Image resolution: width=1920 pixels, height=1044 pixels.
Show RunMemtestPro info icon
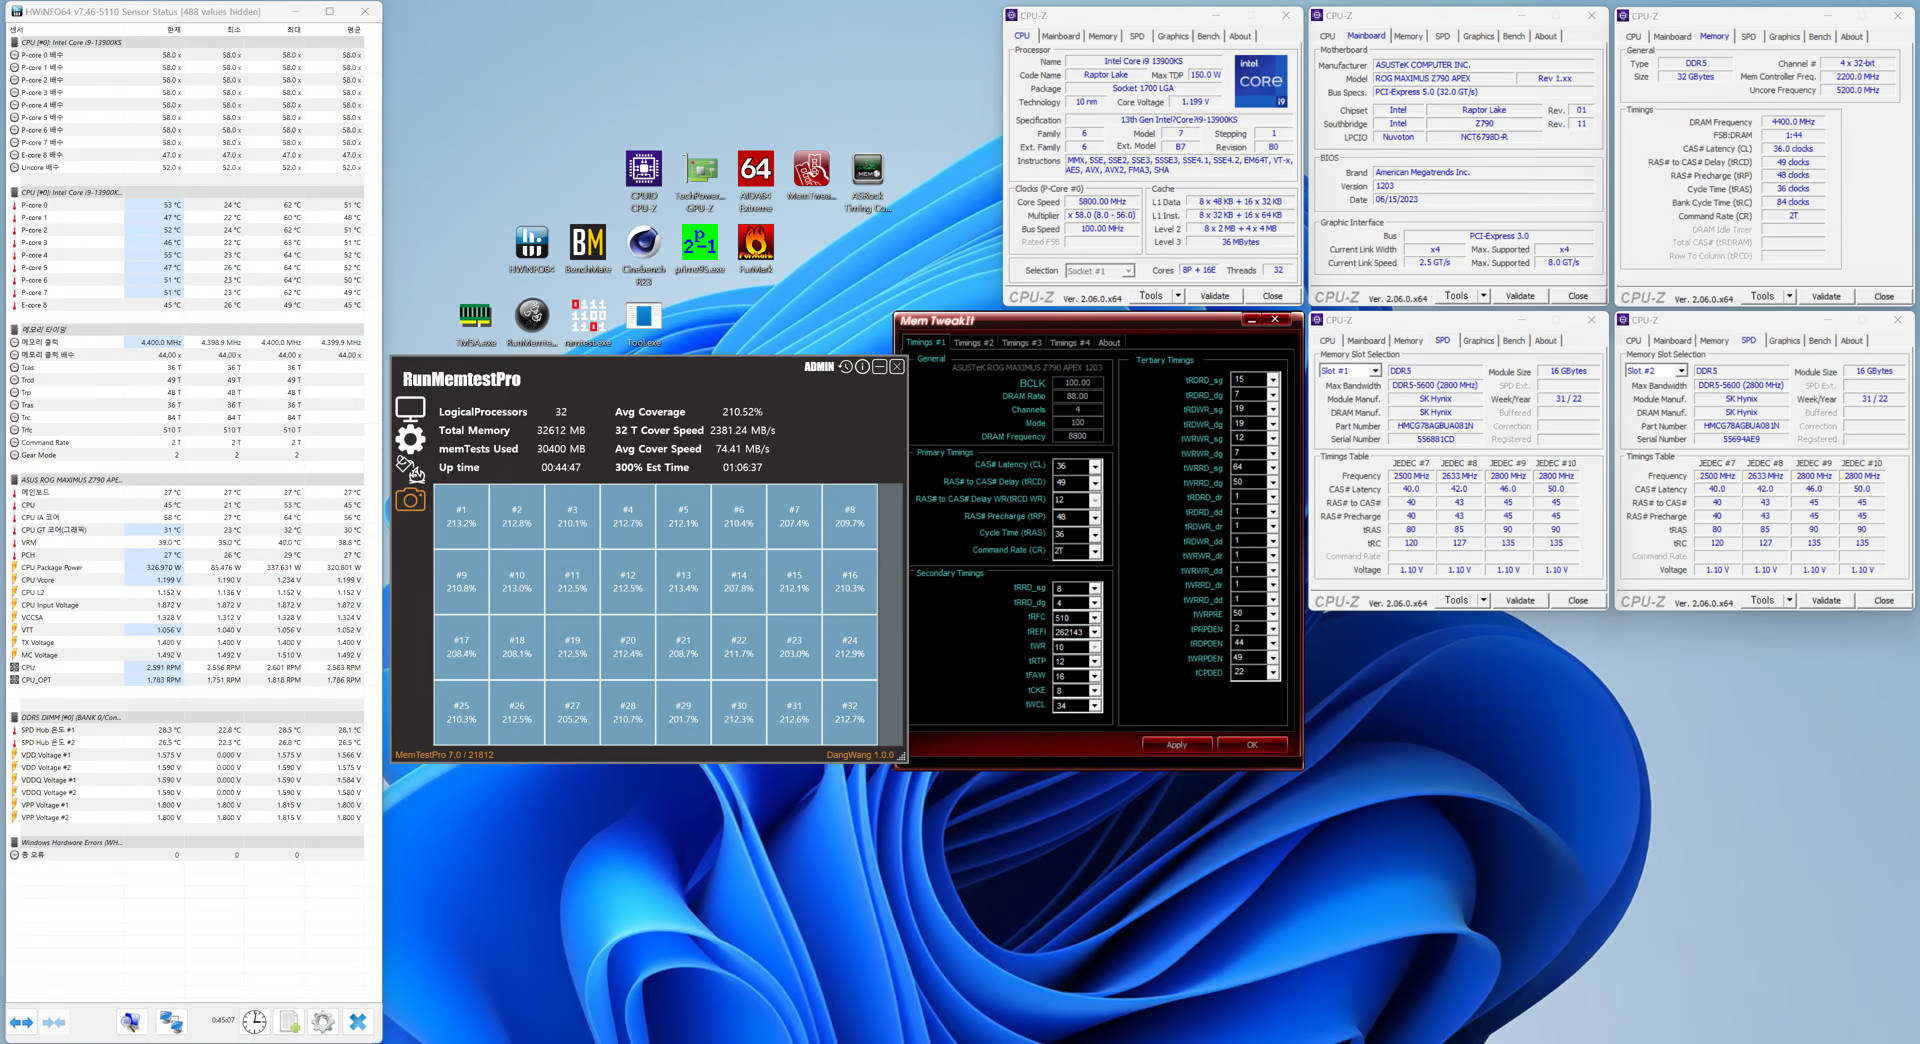coord(862,367)
